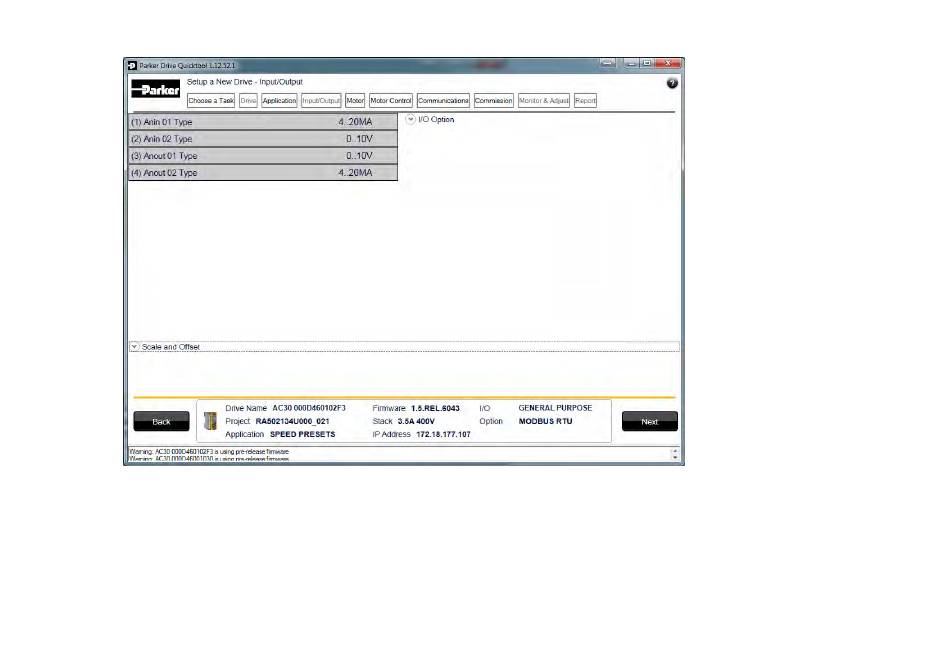
Task: Go to the Choose a Task tab
Action: tap(211, 101)
